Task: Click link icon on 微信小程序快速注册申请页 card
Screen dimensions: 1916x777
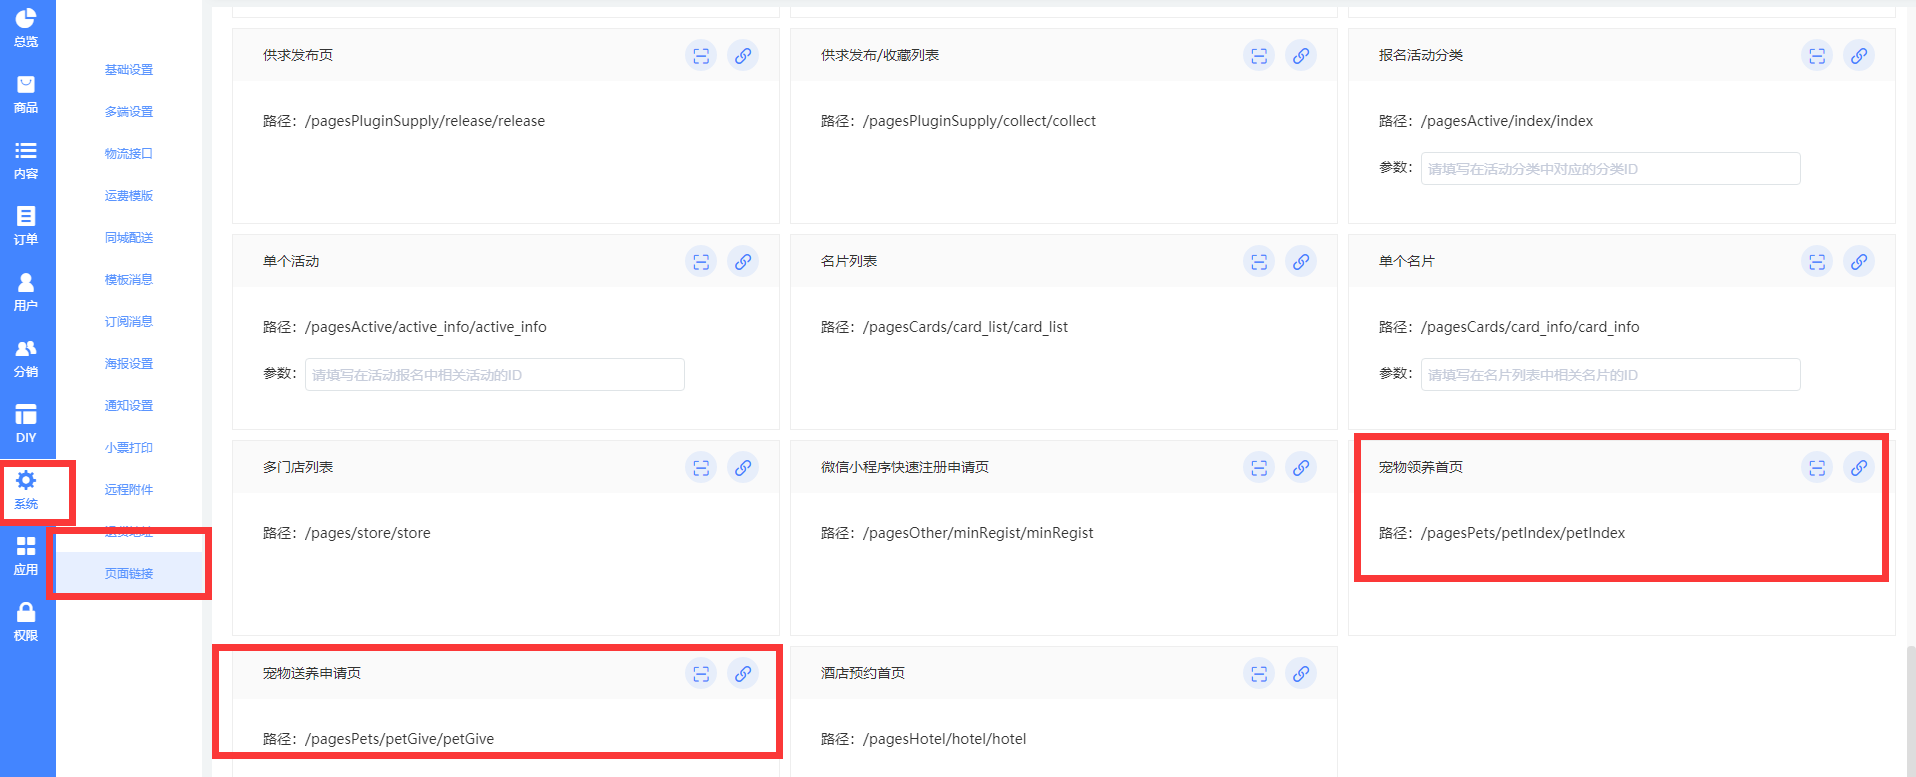Action: [1301, 468]
